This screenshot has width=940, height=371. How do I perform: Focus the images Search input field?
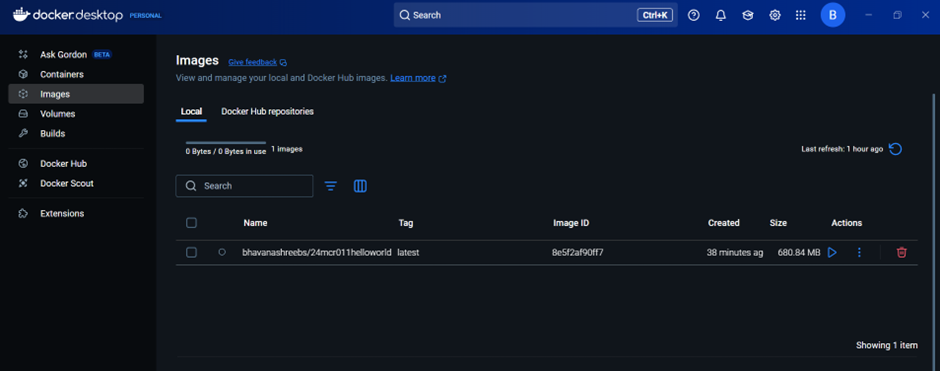244,186
